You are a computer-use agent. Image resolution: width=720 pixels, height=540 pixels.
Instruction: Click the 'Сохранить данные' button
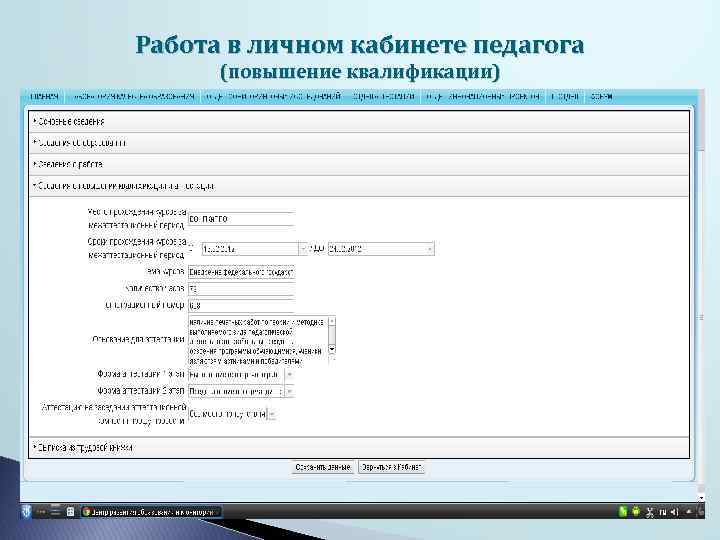pos(323,467)
